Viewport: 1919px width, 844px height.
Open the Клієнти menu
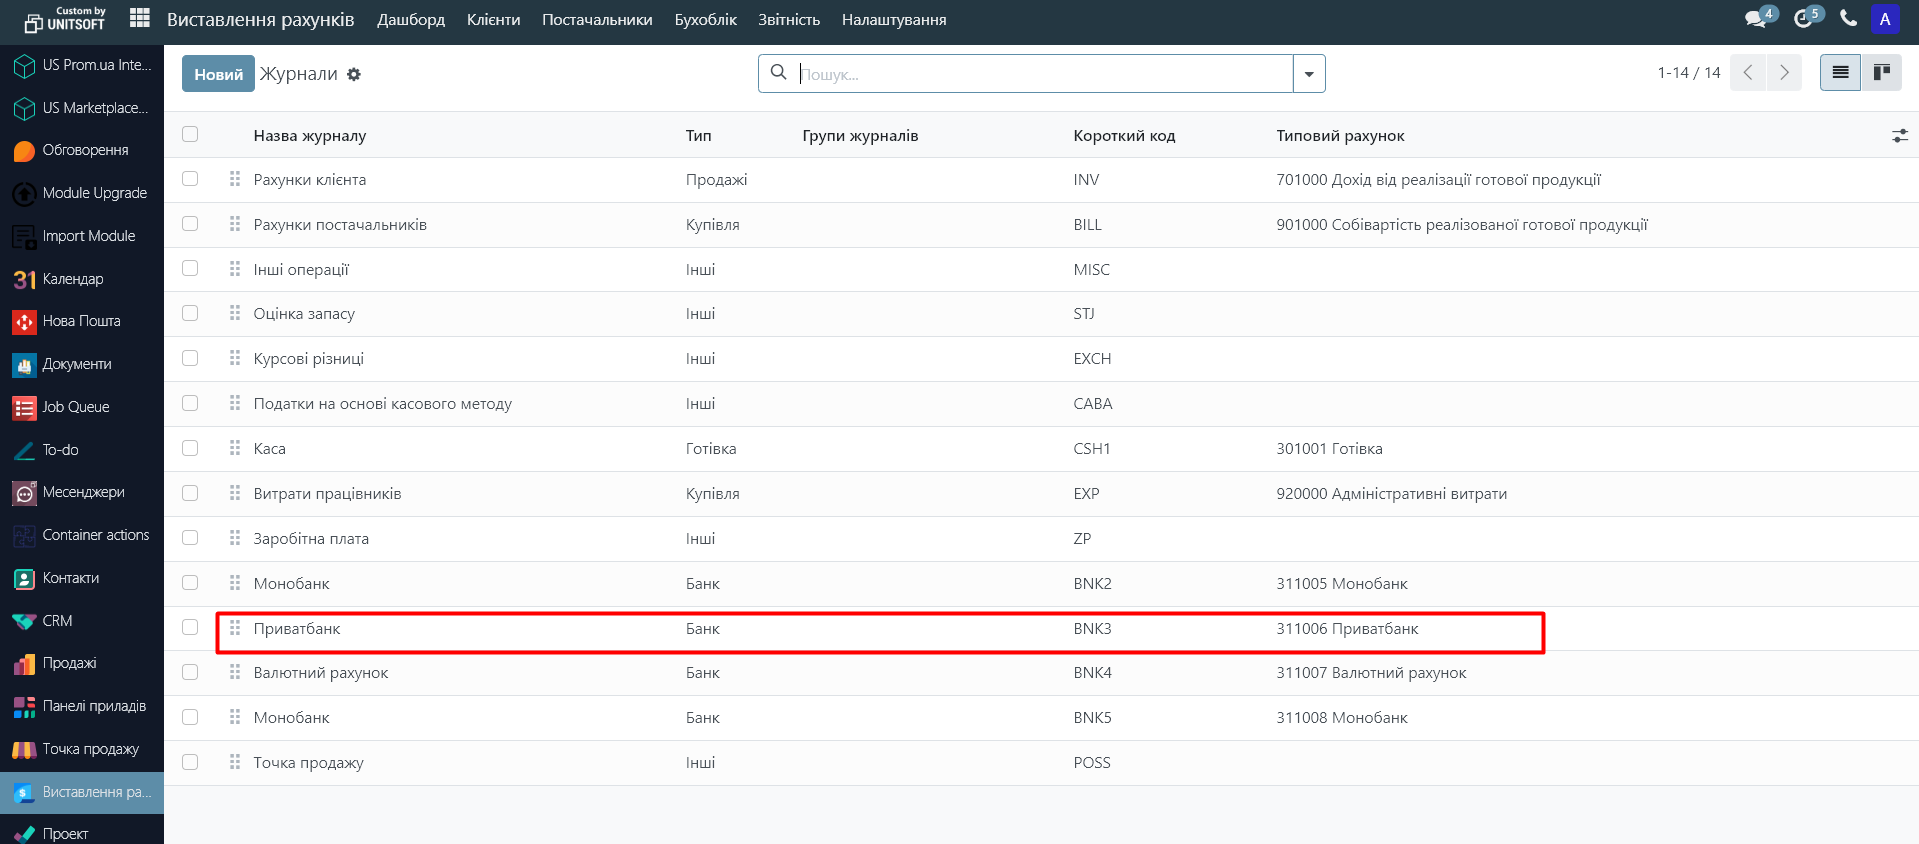pyautogui.click(x=493, y=20)
